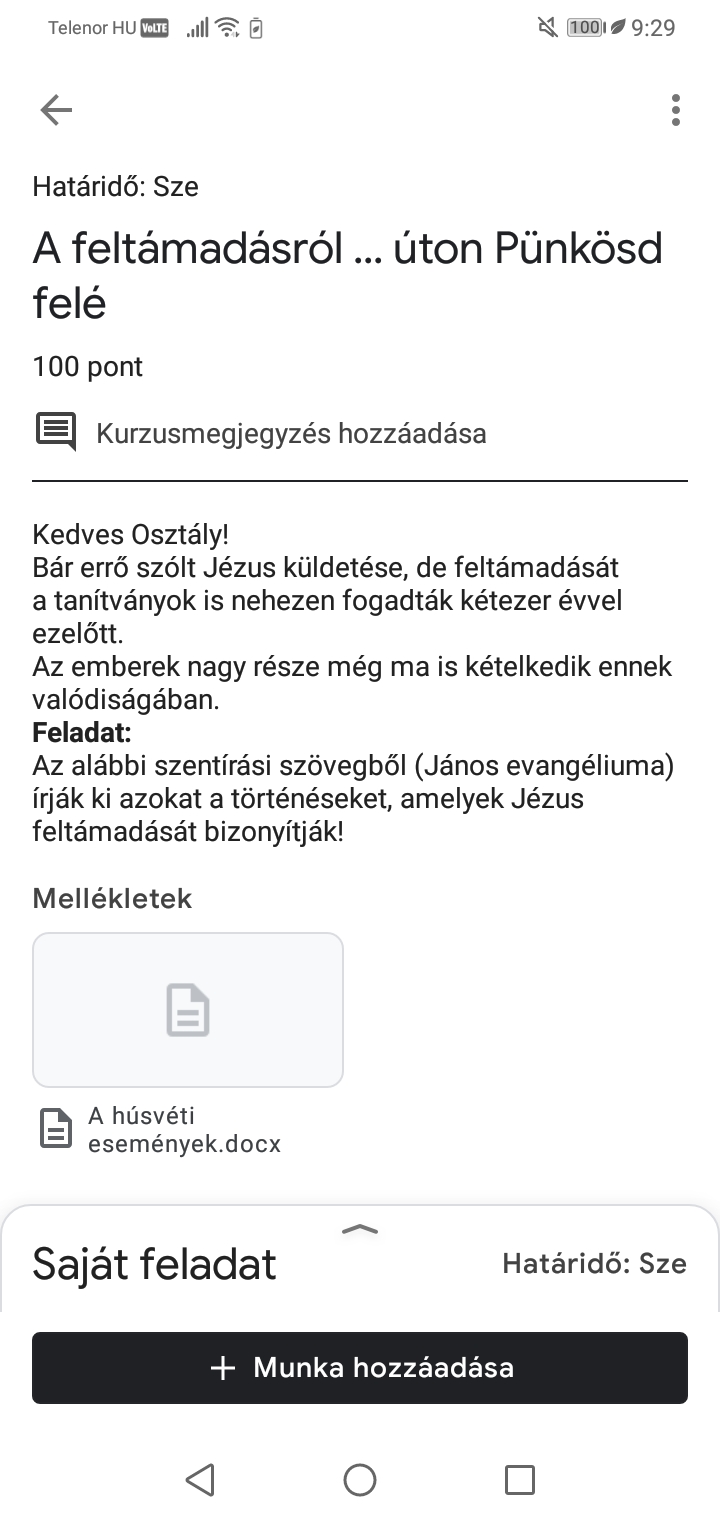Tap the document icon beside A húsvéti események.docx
Image resolution: width=720 pixels, height=1520 pixels.
coord(56,1128)
